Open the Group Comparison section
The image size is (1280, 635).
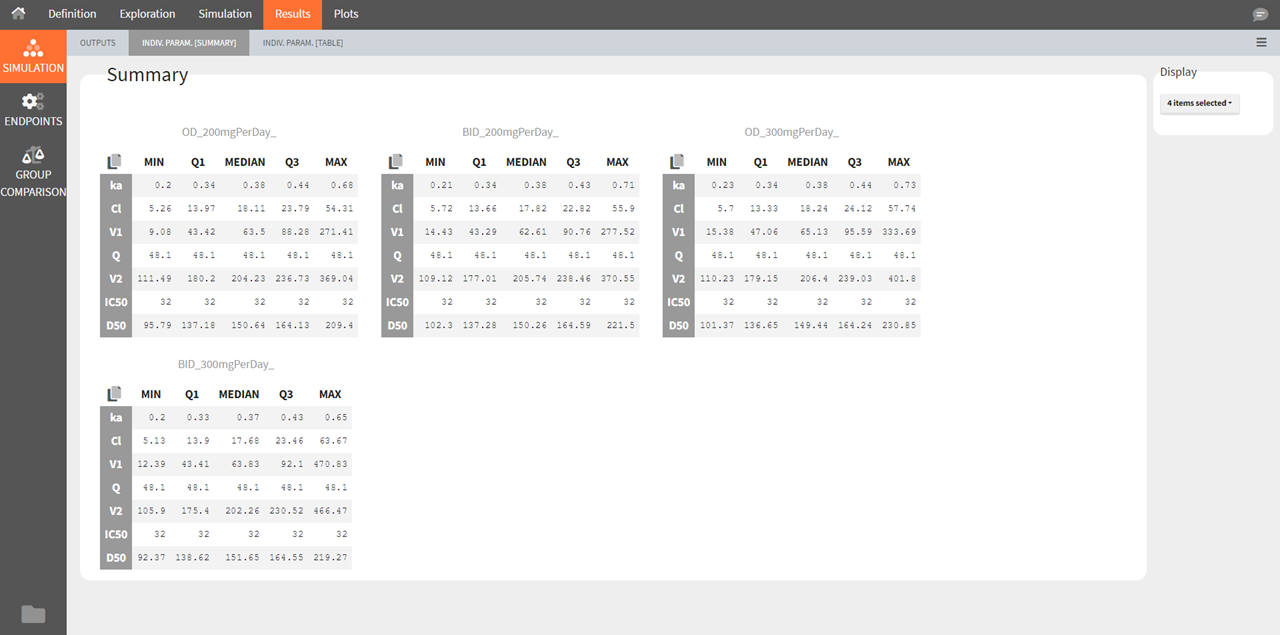[x=33, y=170]
